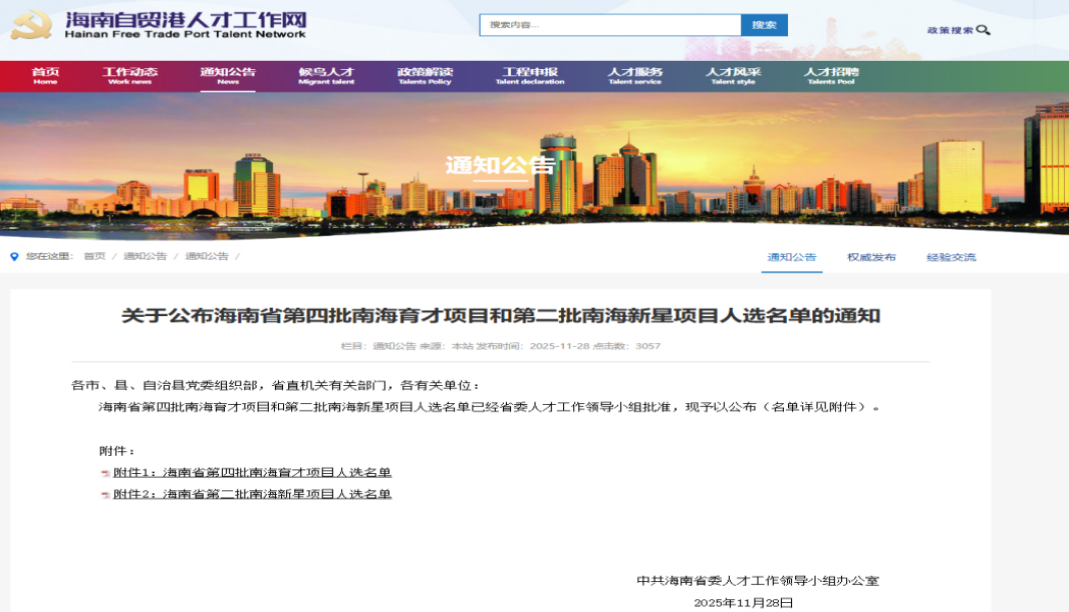Click the party emblem logo icon
Screen dimensions: 1069x612
(31, 25)
